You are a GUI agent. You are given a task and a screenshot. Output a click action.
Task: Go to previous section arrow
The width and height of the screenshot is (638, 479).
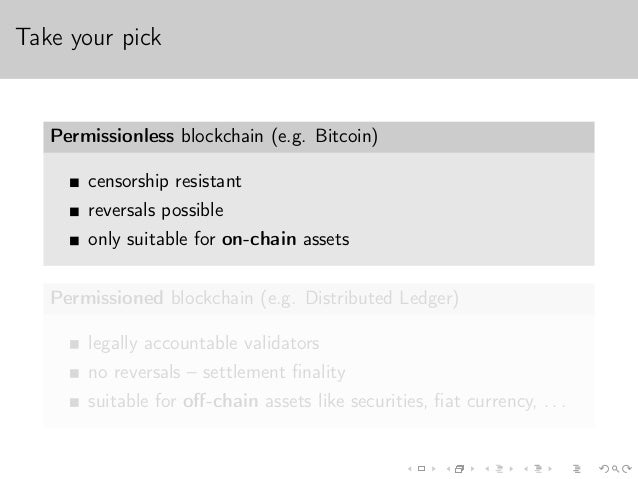click(x=526, y=469)
